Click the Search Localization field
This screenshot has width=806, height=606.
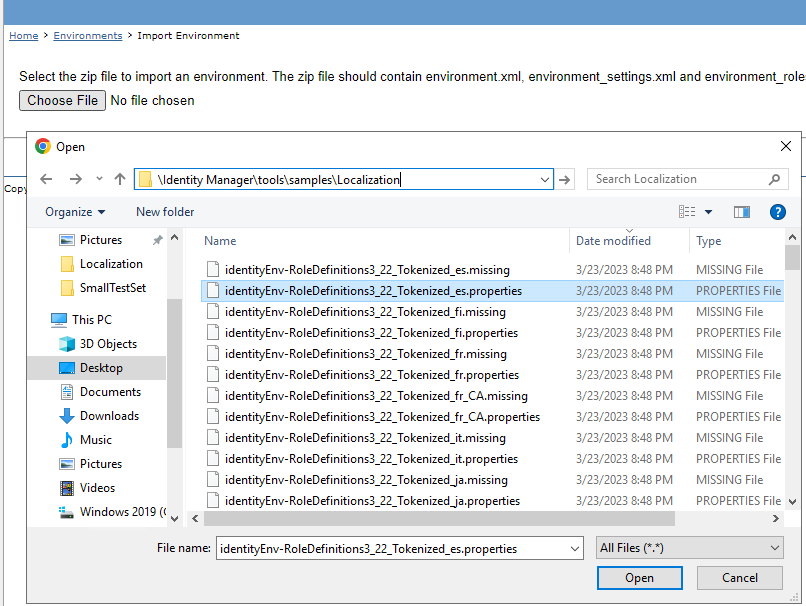pyautogui.click(x=687, y=179)
